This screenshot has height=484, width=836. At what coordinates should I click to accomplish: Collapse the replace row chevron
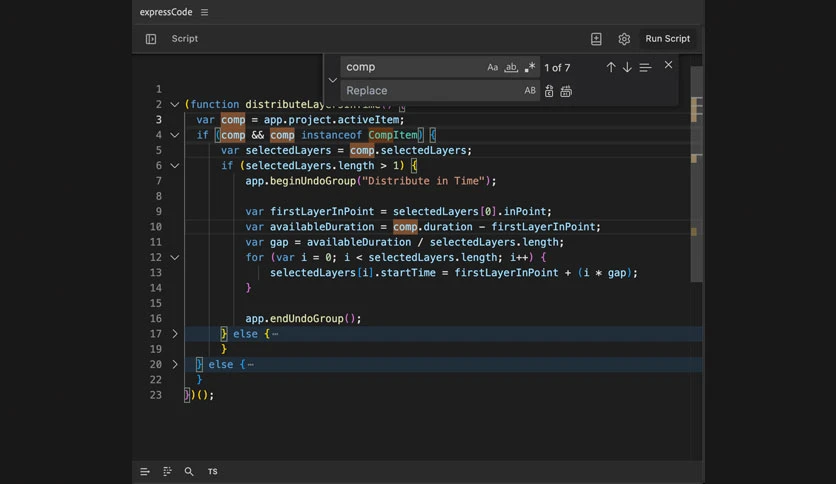pos(333,80)
